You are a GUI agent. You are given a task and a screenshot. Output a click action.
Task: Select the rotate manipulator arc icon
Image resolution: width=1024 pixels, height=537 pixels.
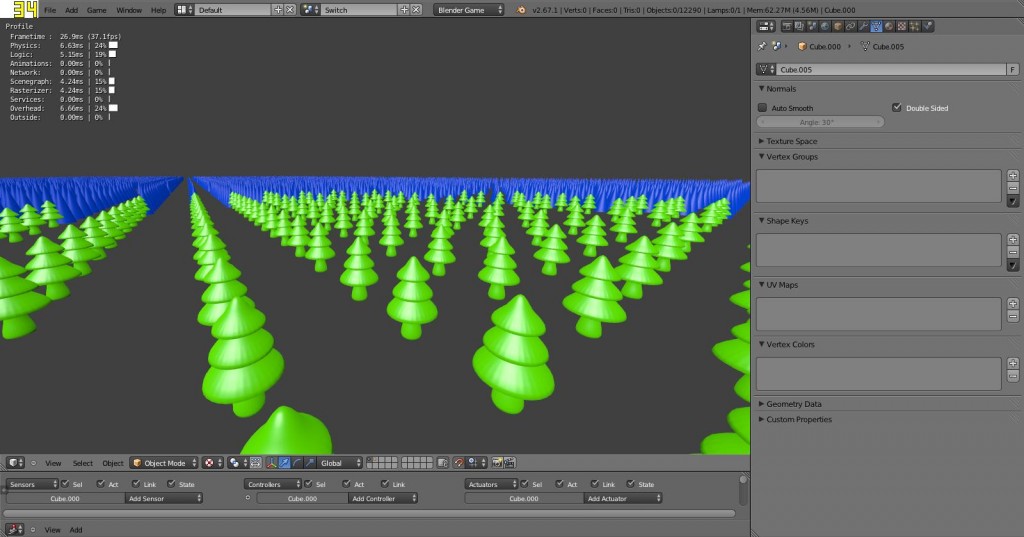[298, 463]
